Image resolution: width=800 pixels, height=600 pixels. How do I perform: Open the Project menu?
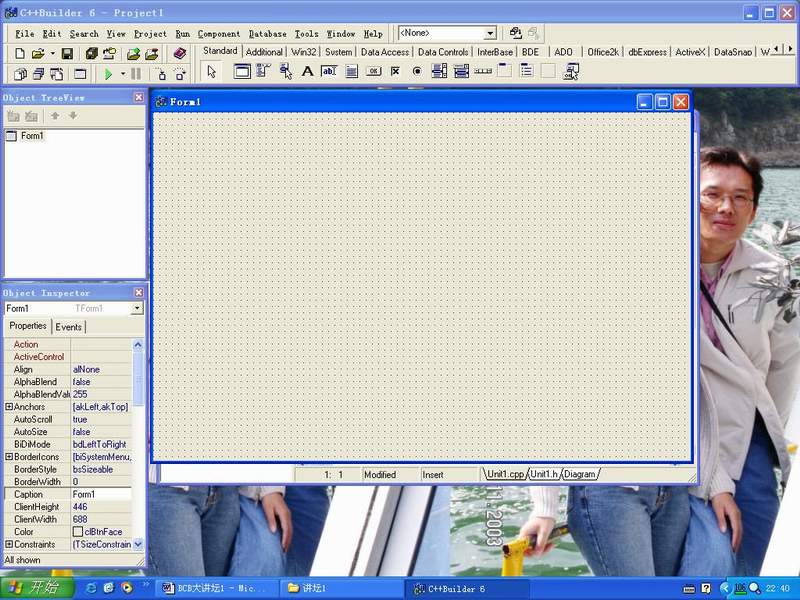(150, 34)
